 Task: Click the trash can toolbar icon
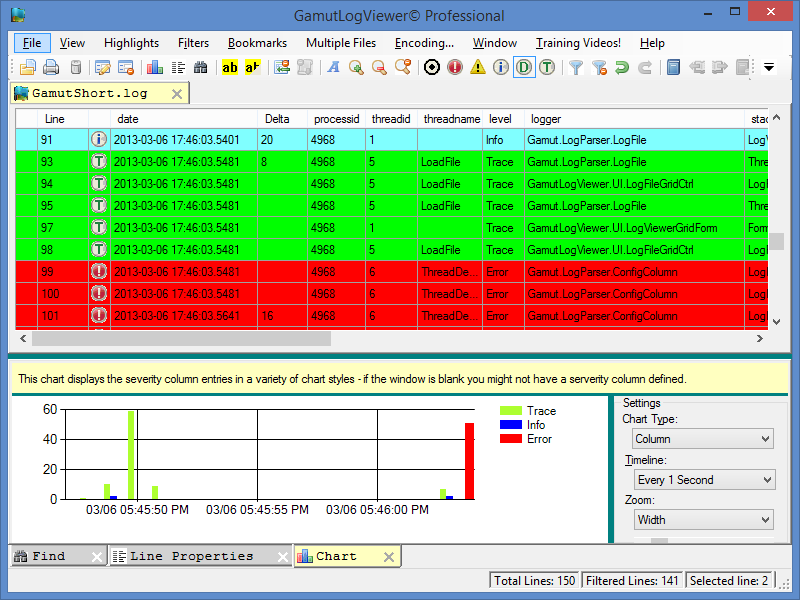(76, 67)
